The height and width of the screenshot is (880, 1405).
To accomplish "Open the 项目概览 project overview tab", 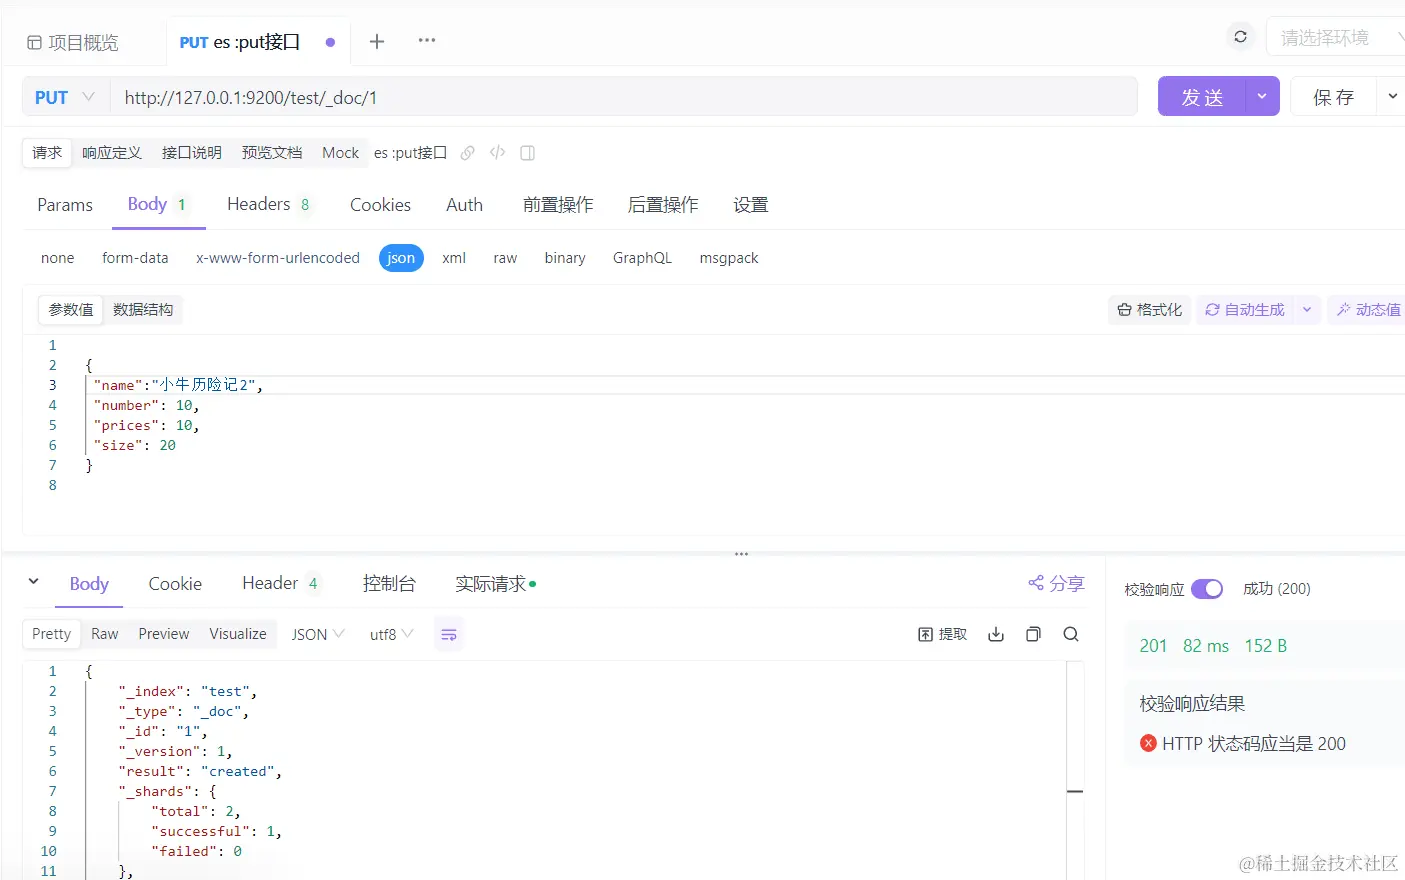I will pyautogui.click(x=73, y=42).
